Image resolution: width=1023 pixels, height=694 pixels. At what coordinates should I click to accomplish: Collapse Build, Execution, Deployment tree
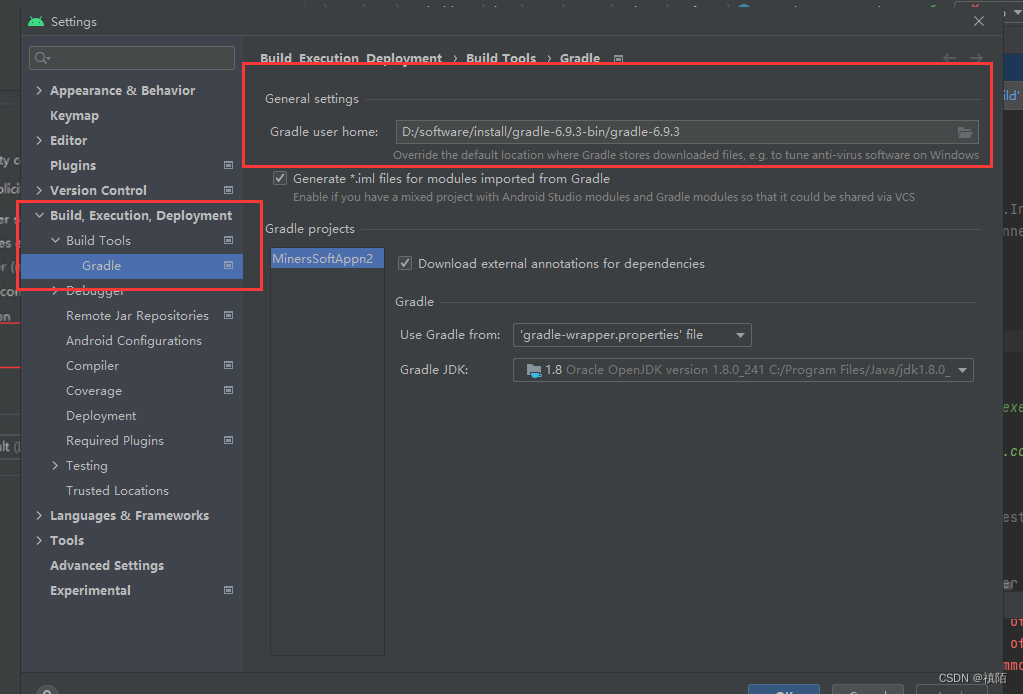click(x=39, y=215)
